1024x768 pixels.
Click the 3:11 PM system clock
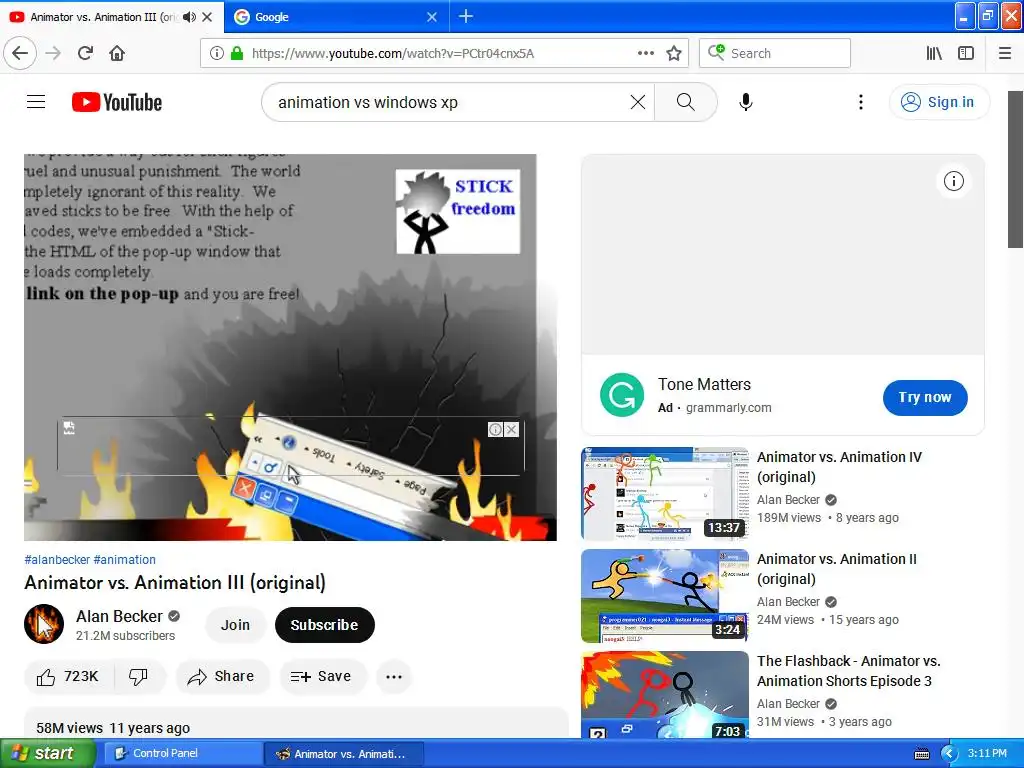(987, 753)
